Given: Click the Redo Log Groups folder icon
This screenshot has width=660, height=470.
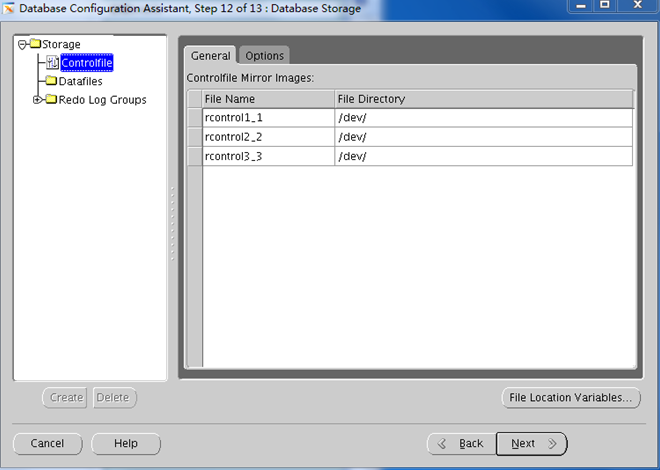Looking at the screenshot, I should click(x=51, y=99).
